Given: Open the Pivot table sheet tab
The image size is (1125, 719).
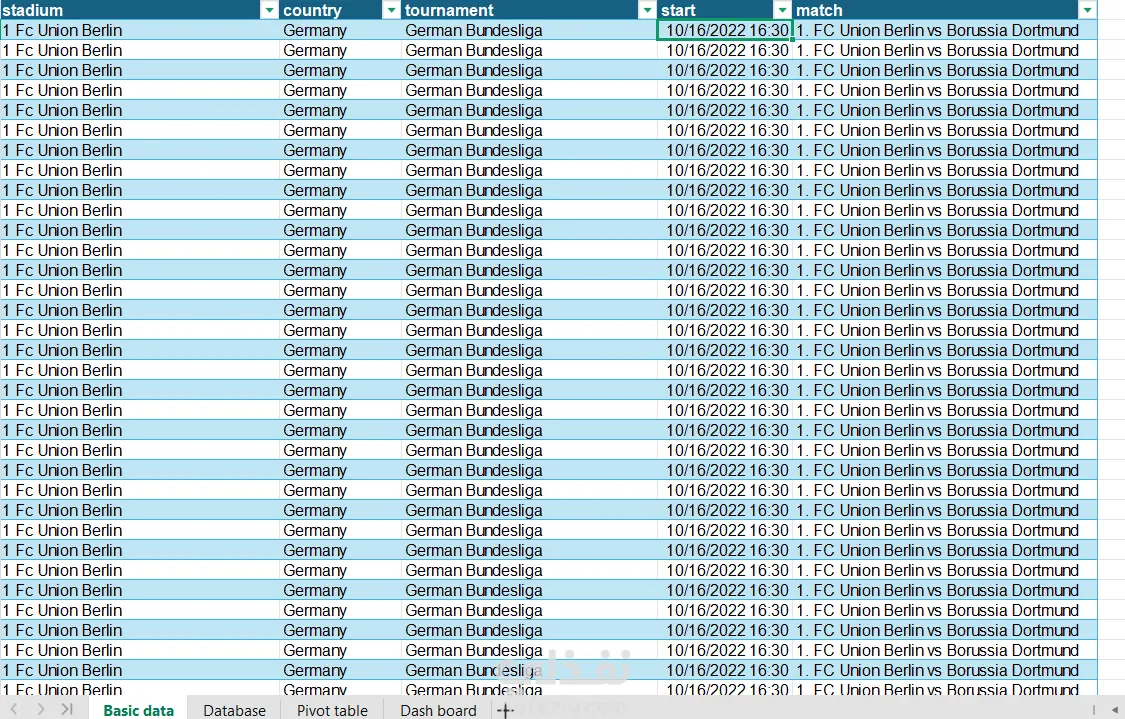Looking at the screenshot, I should 332,710.
